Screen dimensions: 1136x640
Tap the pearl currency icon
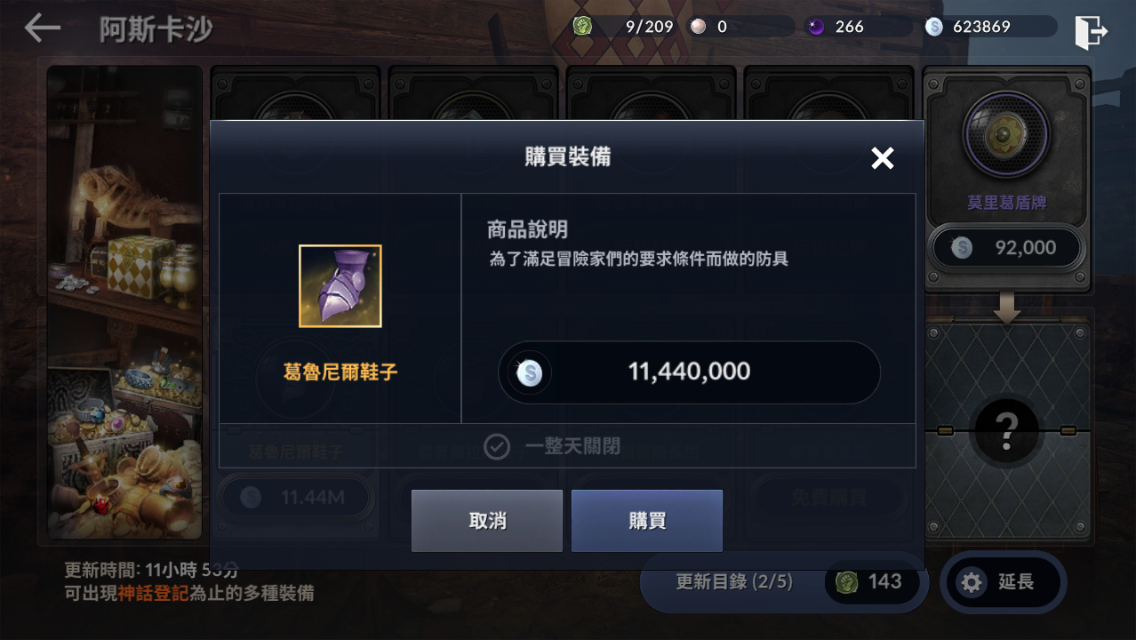point(698,27)
